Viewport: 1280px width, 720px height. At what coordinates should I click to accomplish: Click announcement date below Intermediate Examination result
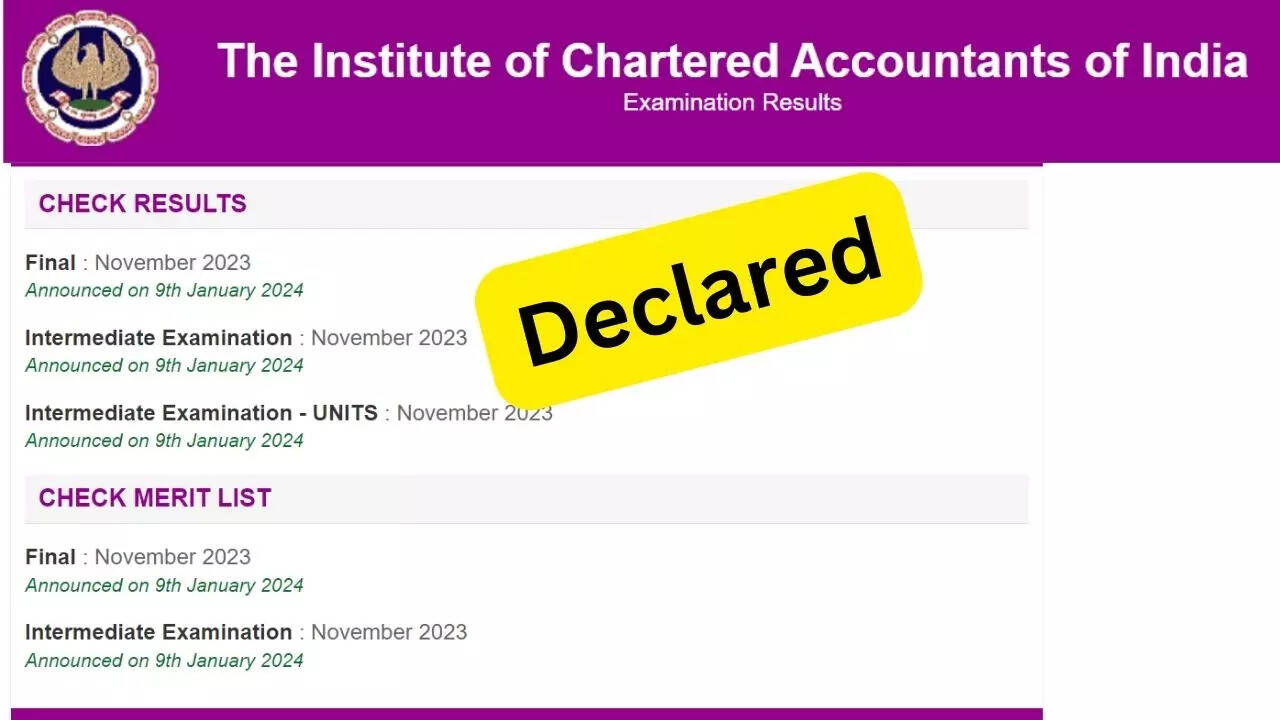click(x=164, y=366)
